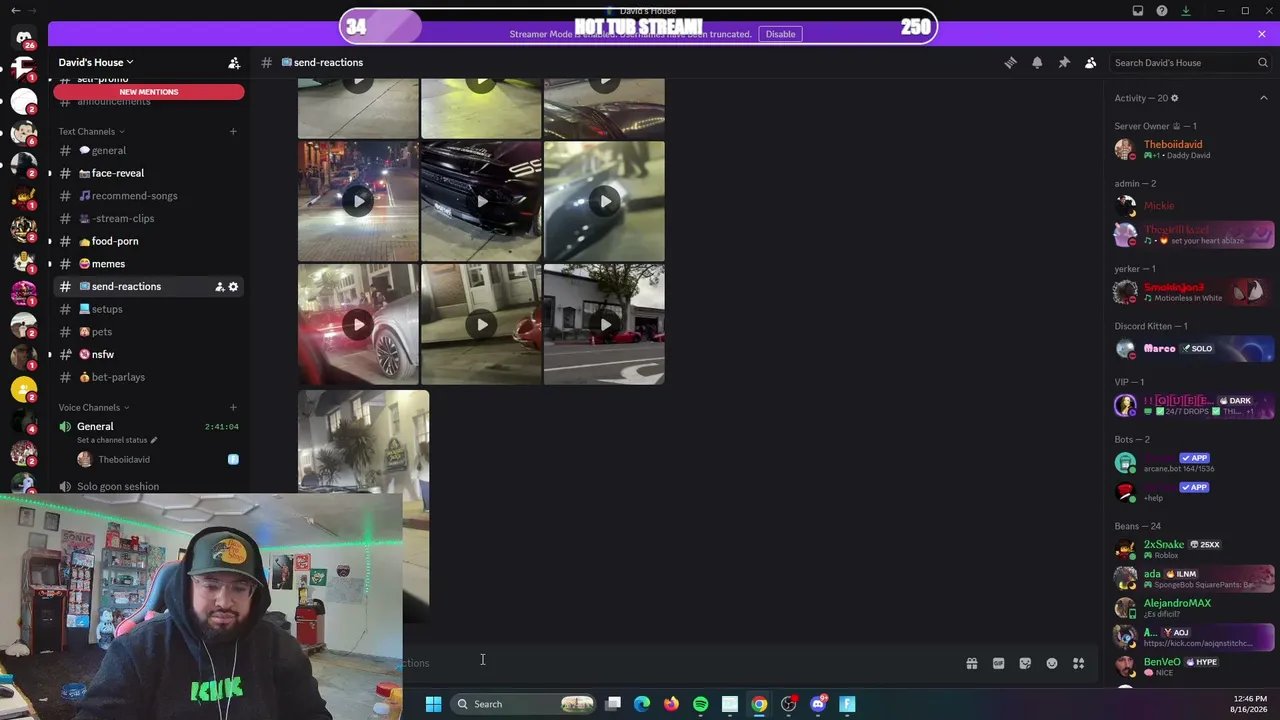View the bet-parlays channel
The width and height of the screenshot is (1280, 720).
[149, 377]
